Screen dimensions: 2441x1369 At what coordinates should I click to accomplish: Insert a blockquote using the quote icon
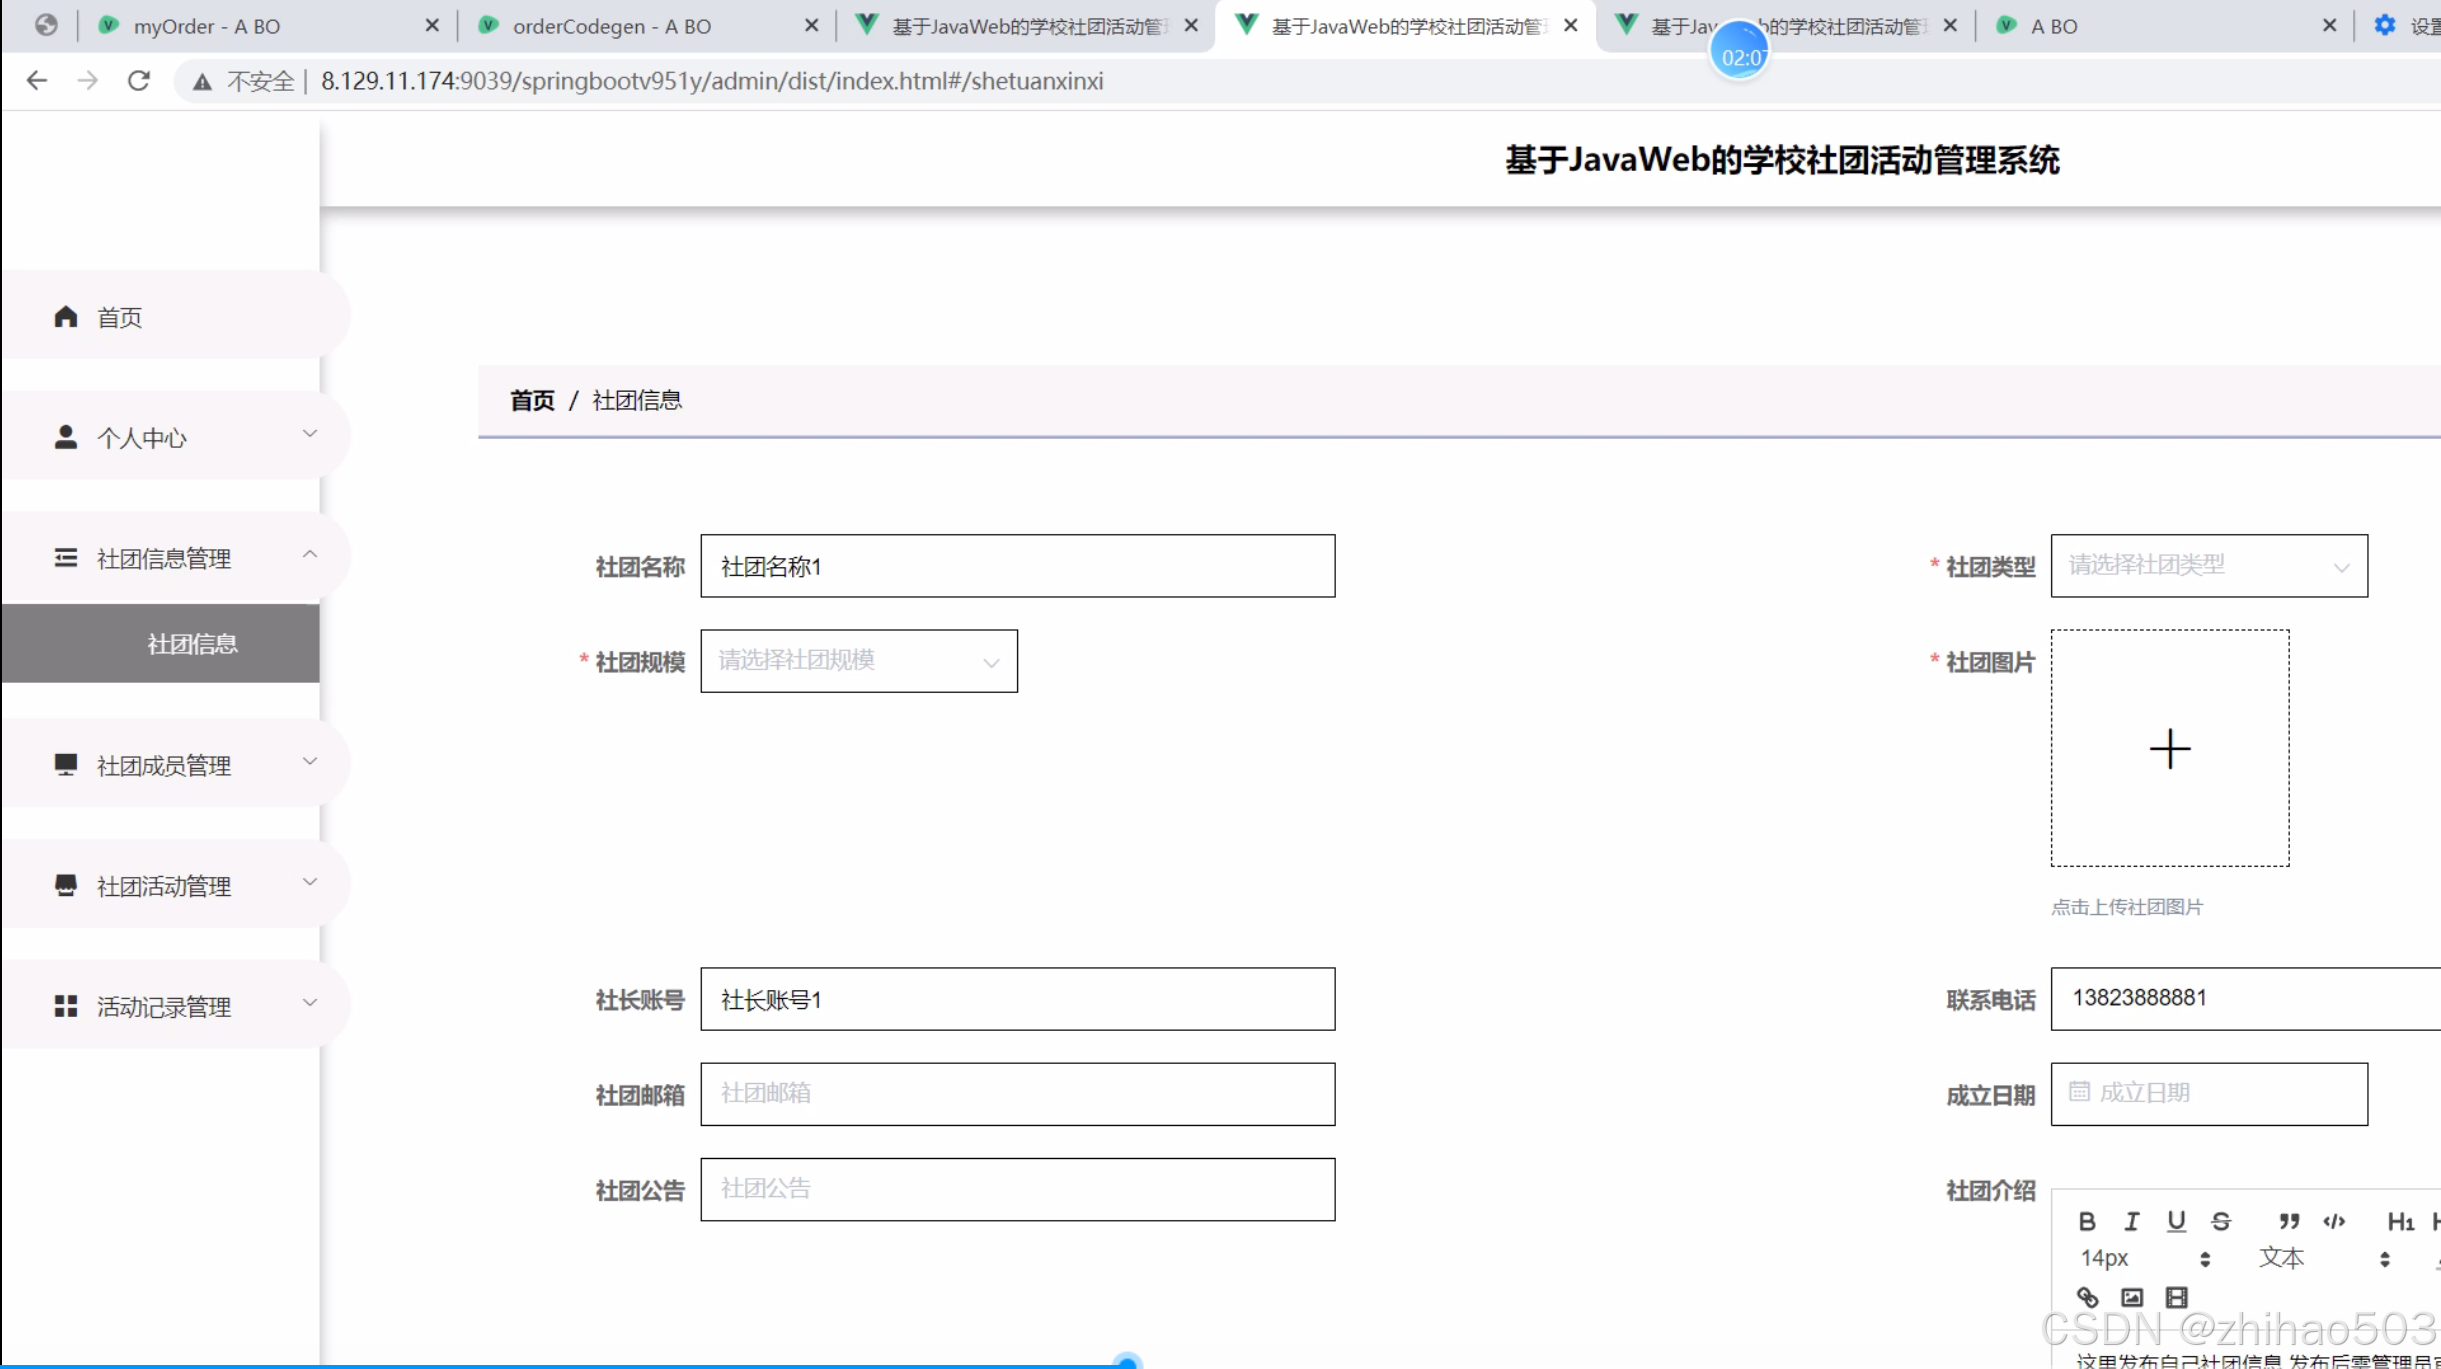(x=2289, y=1221)
